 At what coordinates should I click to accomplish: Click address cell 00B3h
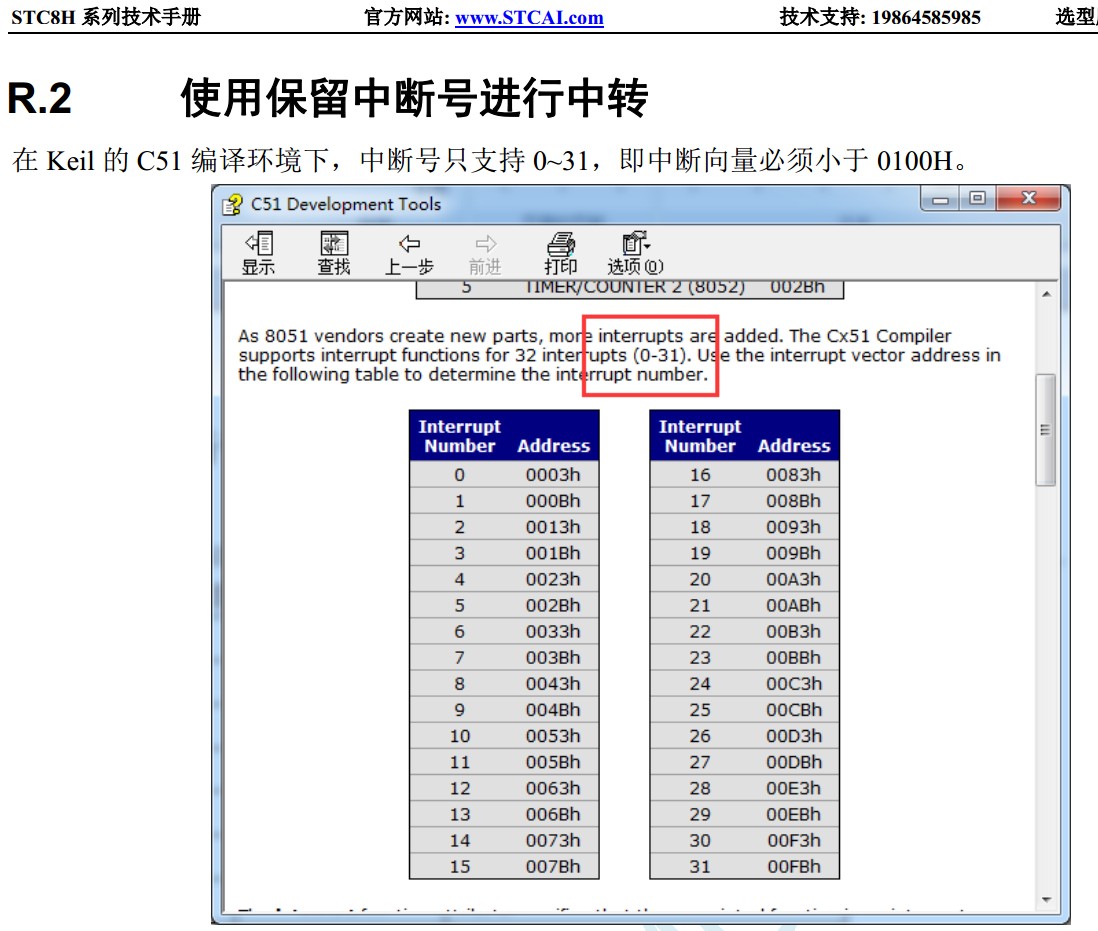[793, 632]
